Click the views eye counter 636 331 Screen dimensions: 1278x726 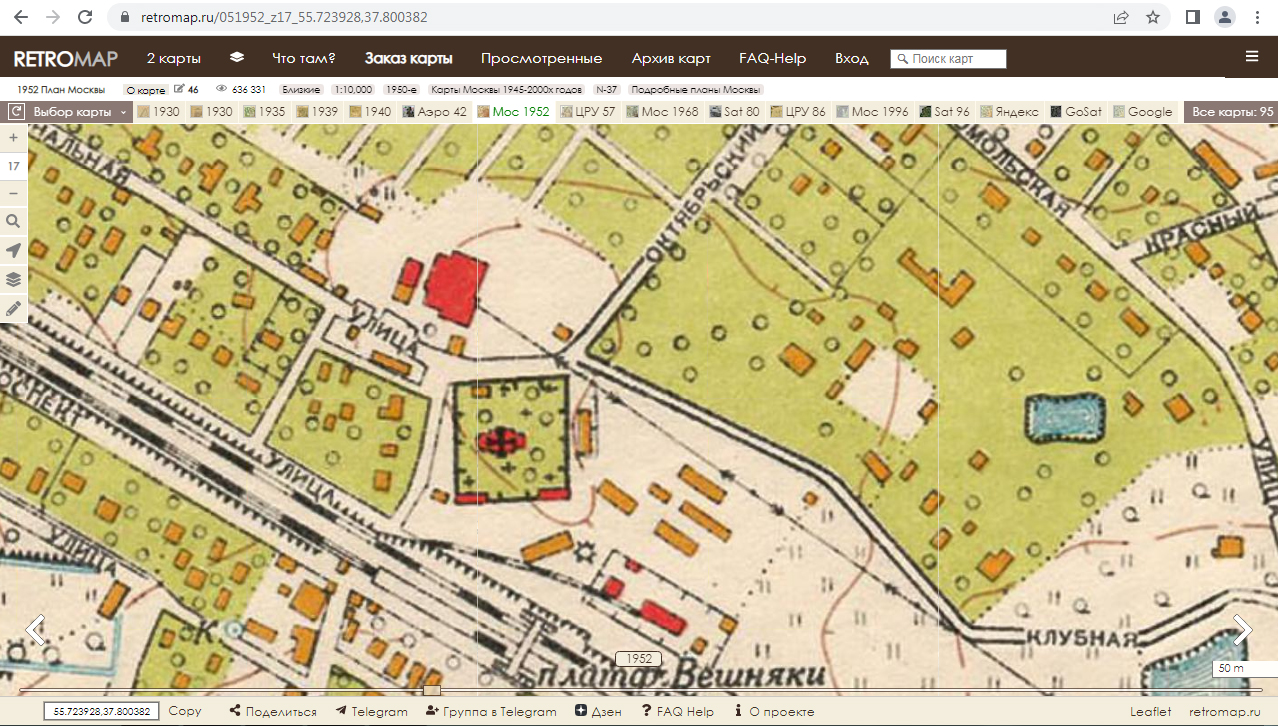(x=241, y=90)
